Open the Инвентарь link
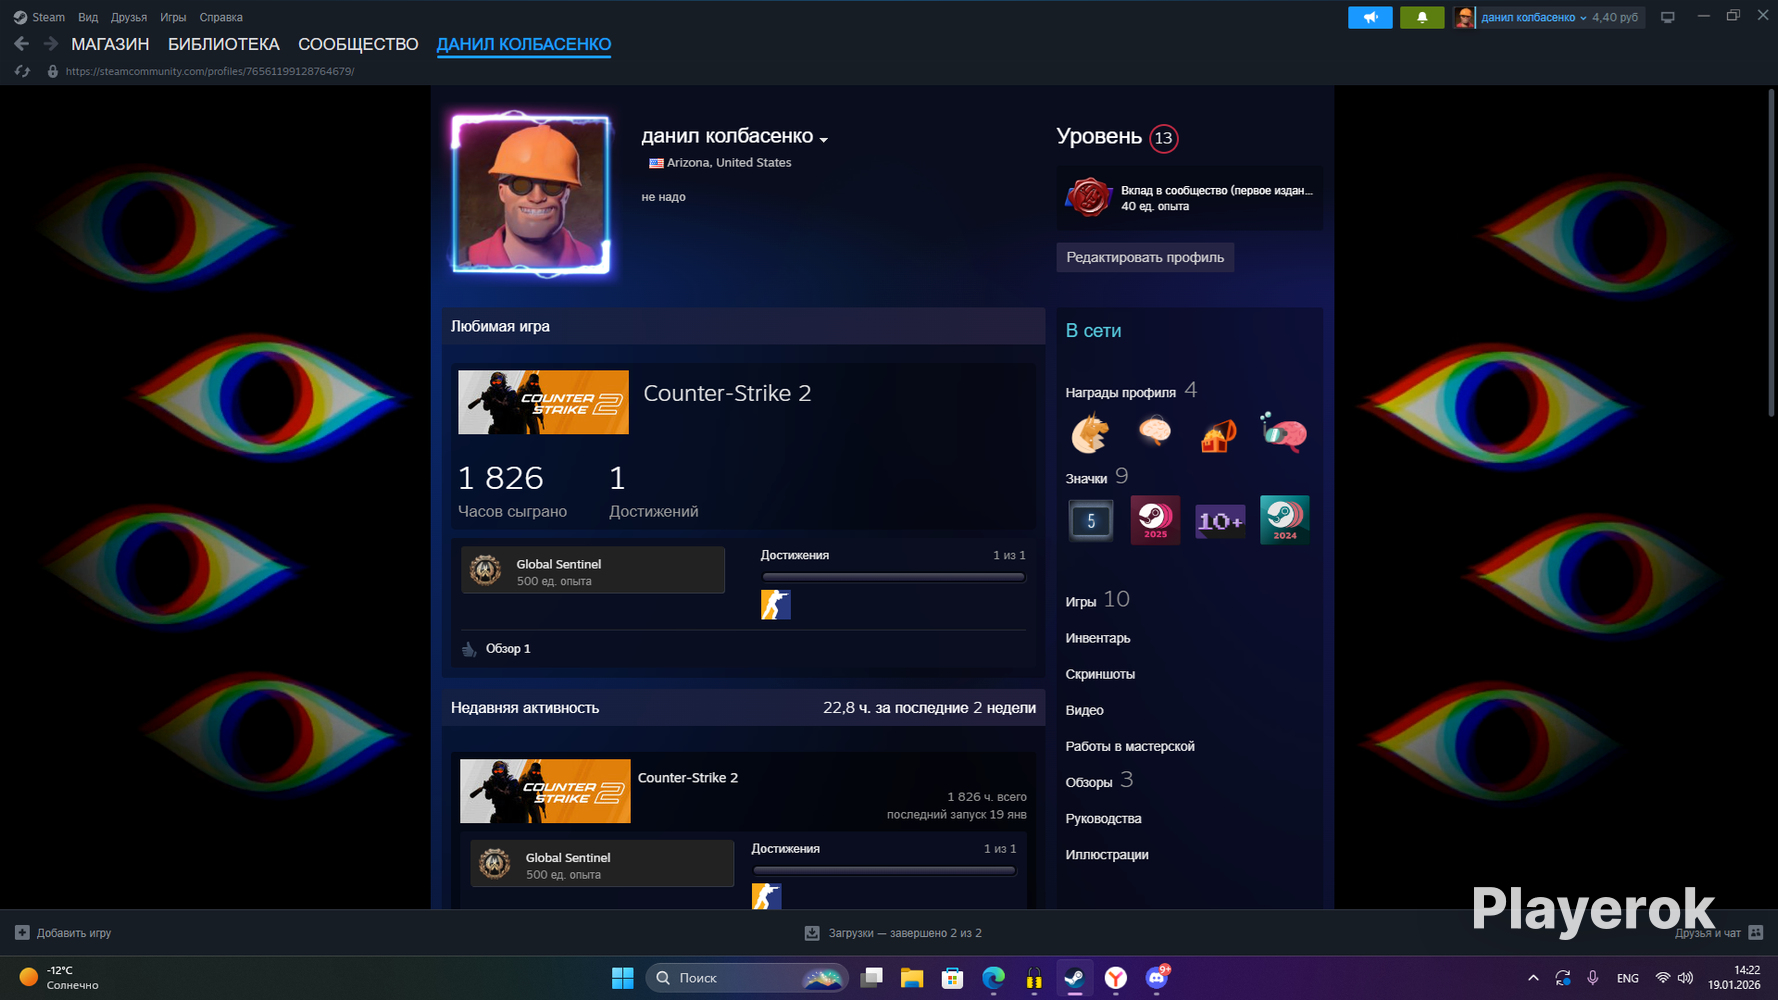The height and width of the screenshot is (1000, 1778). click(x=1098, y=638)
